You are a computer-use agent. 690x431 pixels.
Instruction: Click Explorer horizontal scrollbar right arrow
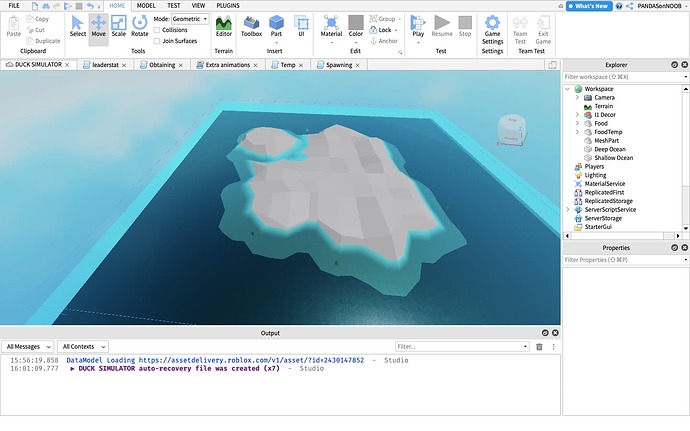pyautogui.click(x=678, y=236)
